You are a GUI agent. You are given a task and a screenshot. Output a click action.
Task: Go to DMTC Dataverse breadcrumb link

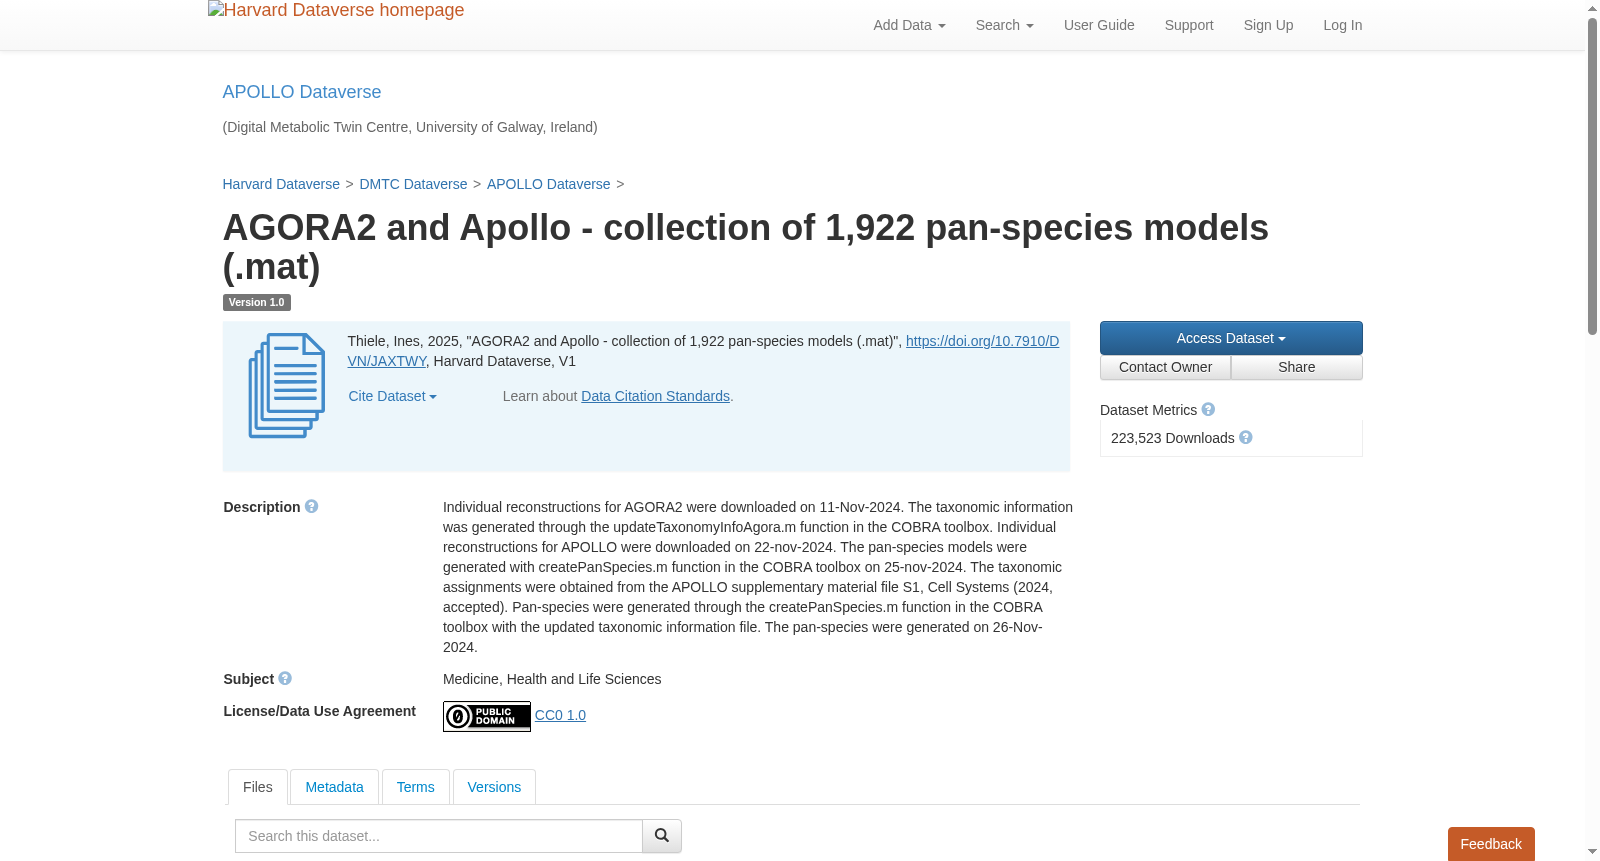click(413, 184)
